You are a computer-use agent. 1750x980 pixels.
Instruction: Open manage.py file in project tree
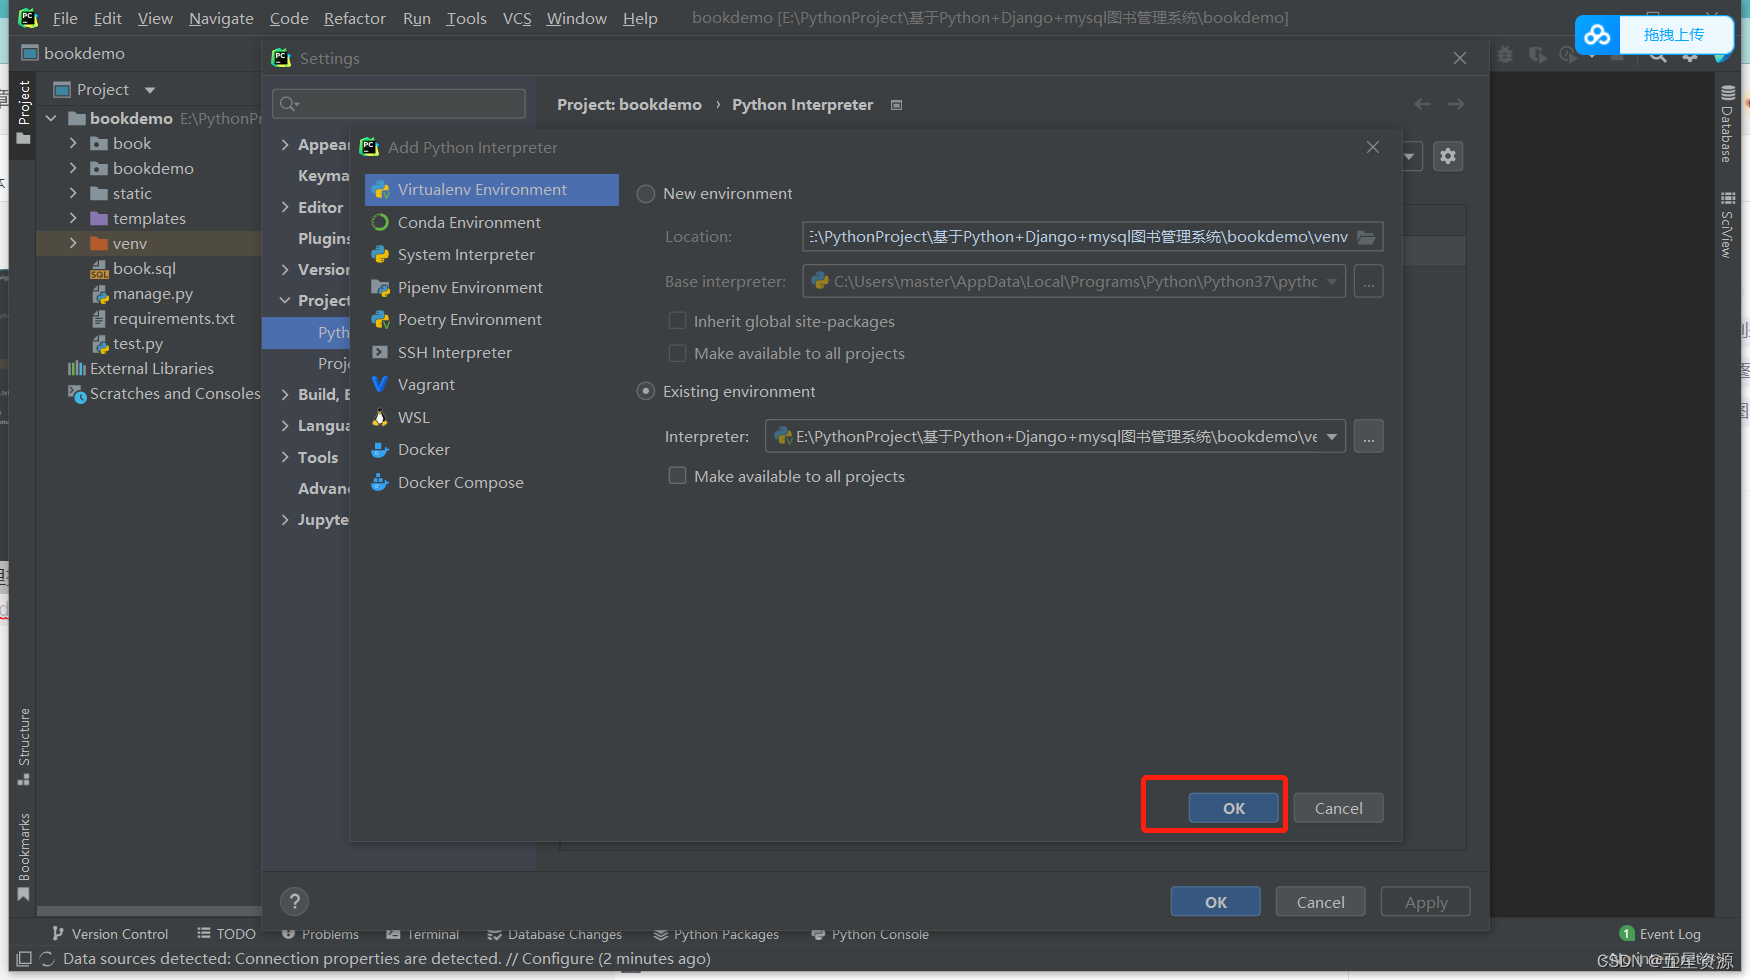pos(152,294)
